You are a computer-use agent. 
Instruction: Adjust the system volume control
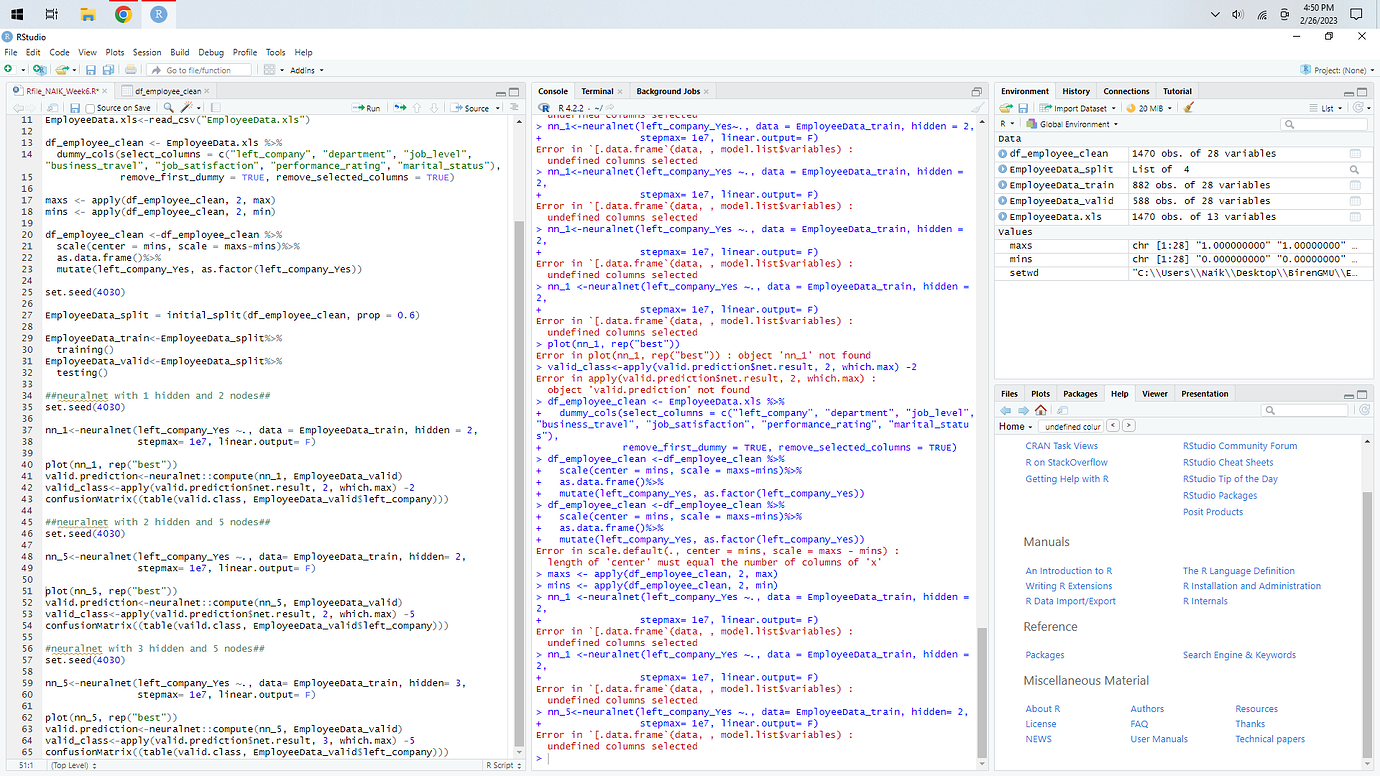click(1237, 15)
